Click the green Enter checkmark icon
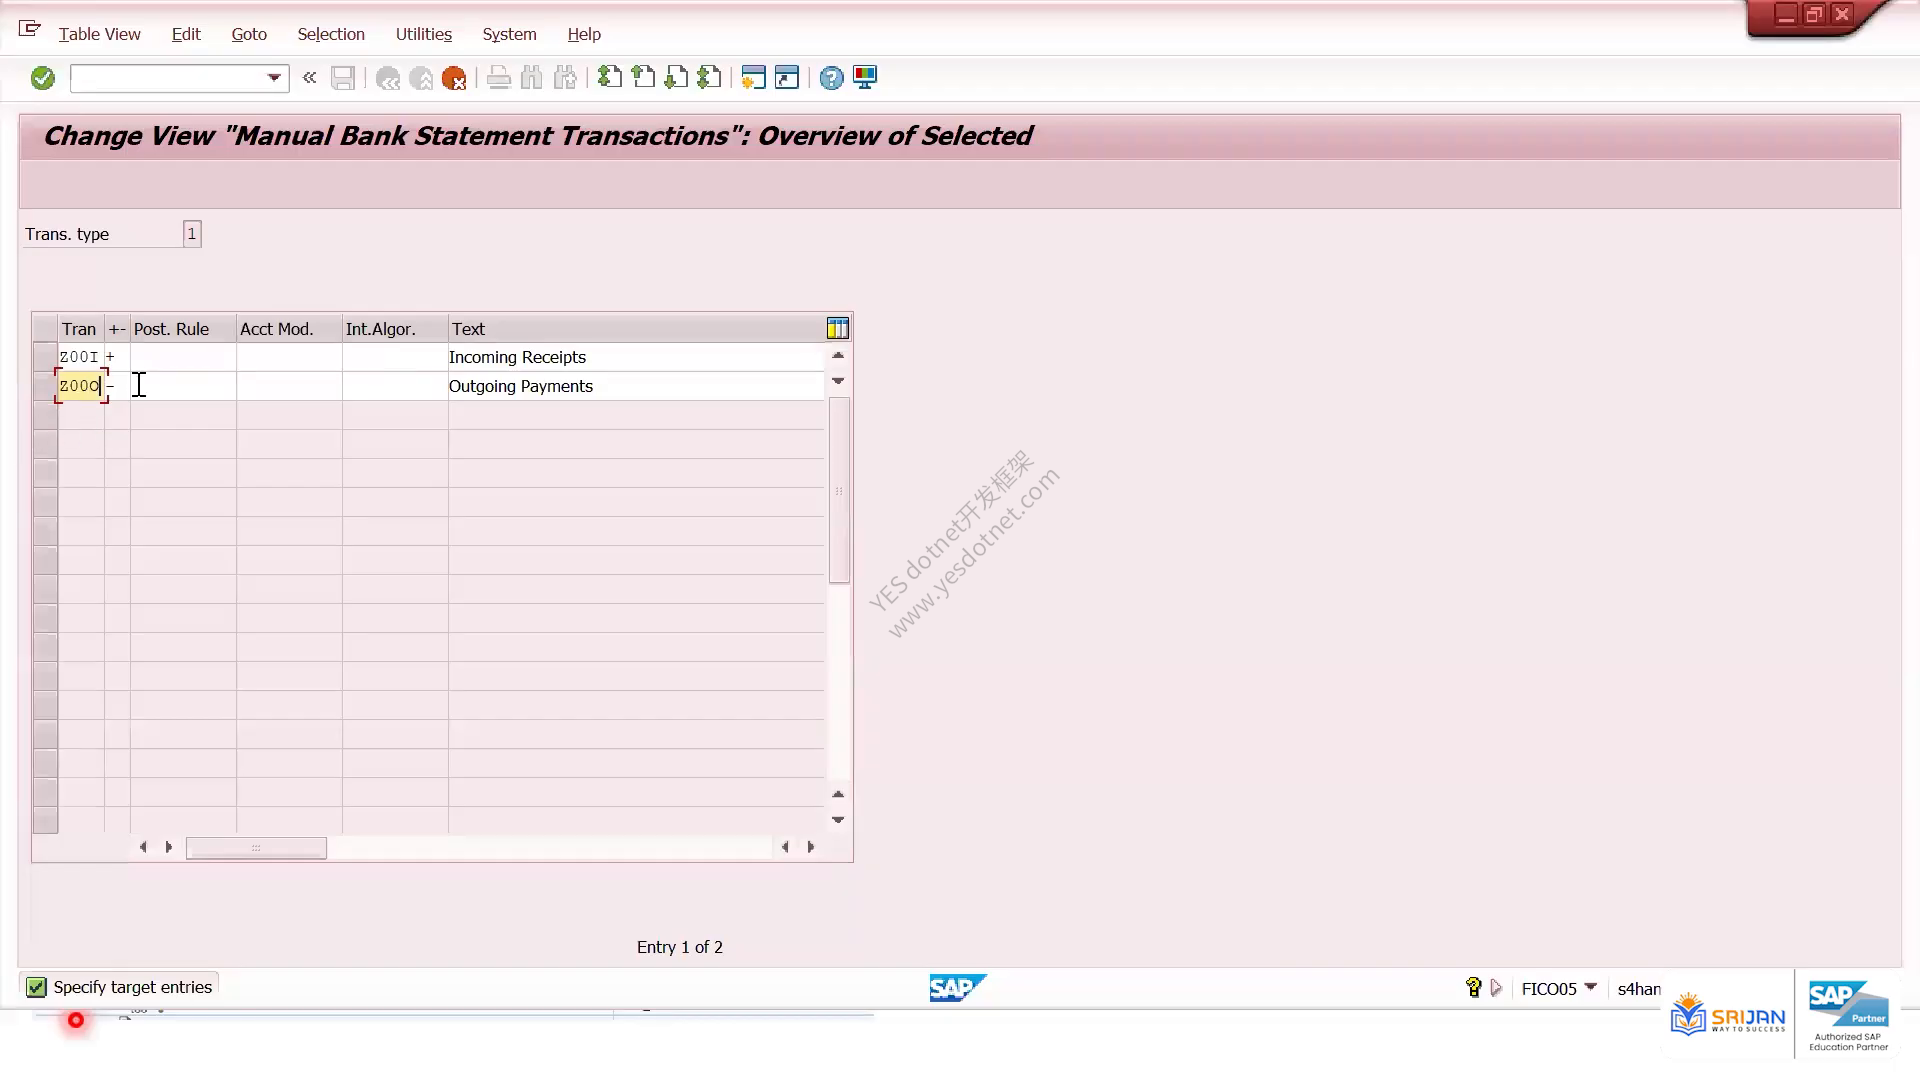Image resolution: width=1920 pixels, height=1080 pixels. 42,78
